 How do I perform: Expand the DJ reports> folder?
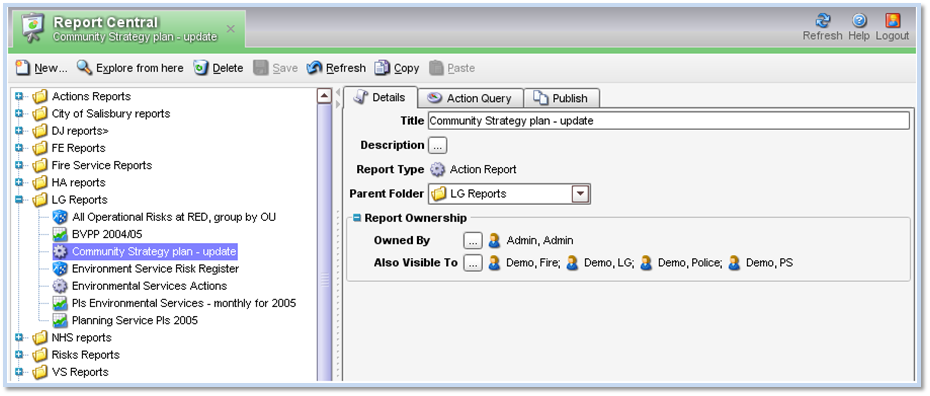pos(19,130)
